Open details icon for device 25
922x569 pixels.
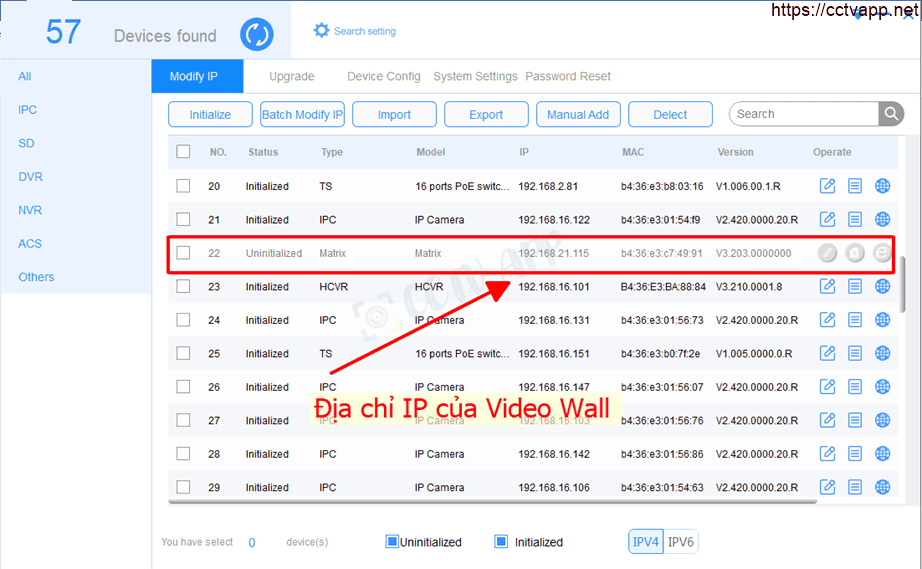pyautogui.click(x=855, y=354)
